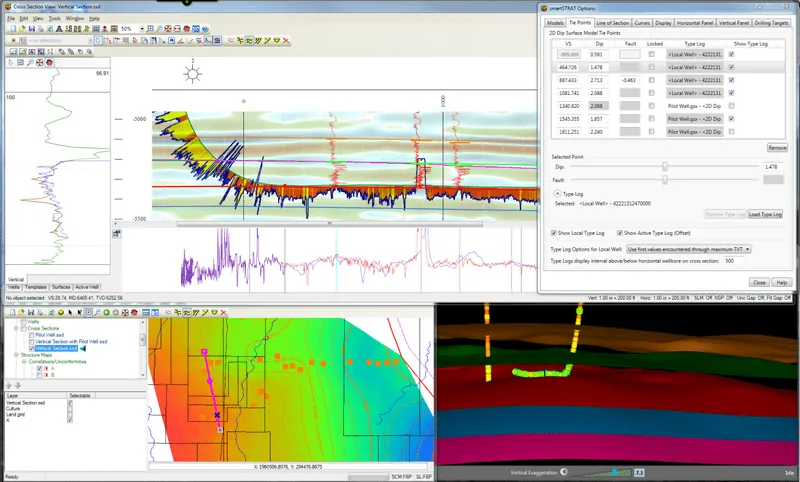This screenshot has width=800, height=482.
Task: Open the no selection dropdown in the second toolbar
Action: pos(90,40)
